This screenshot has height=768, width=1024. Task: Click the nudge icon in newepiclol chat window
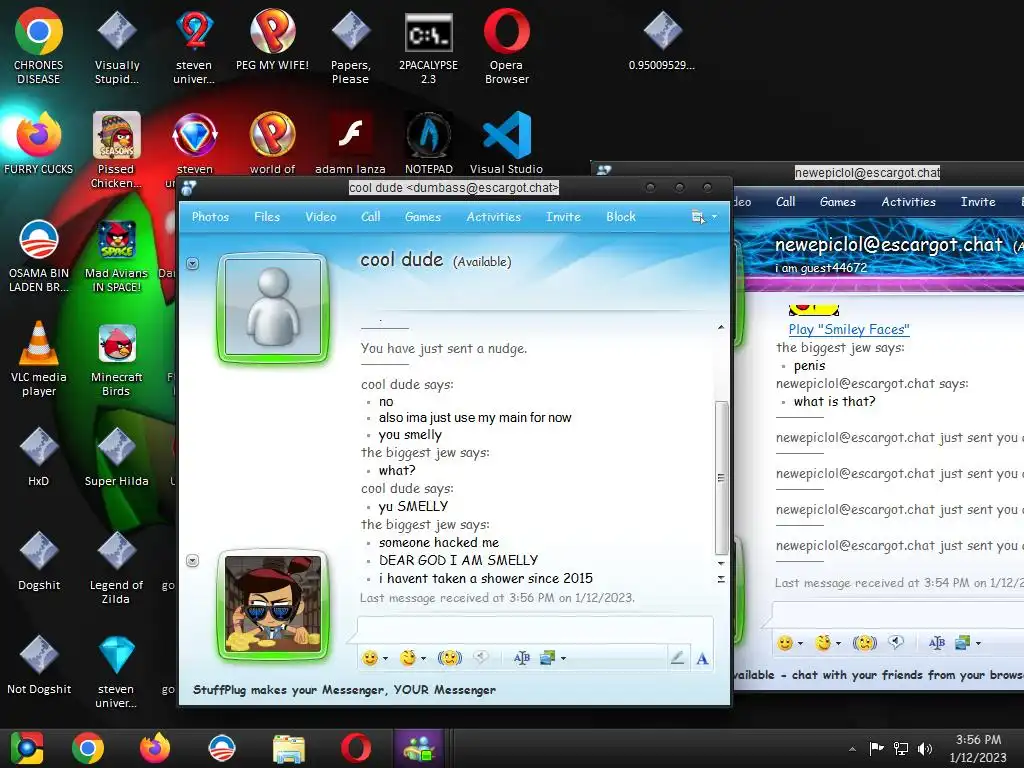coord(865,643)
